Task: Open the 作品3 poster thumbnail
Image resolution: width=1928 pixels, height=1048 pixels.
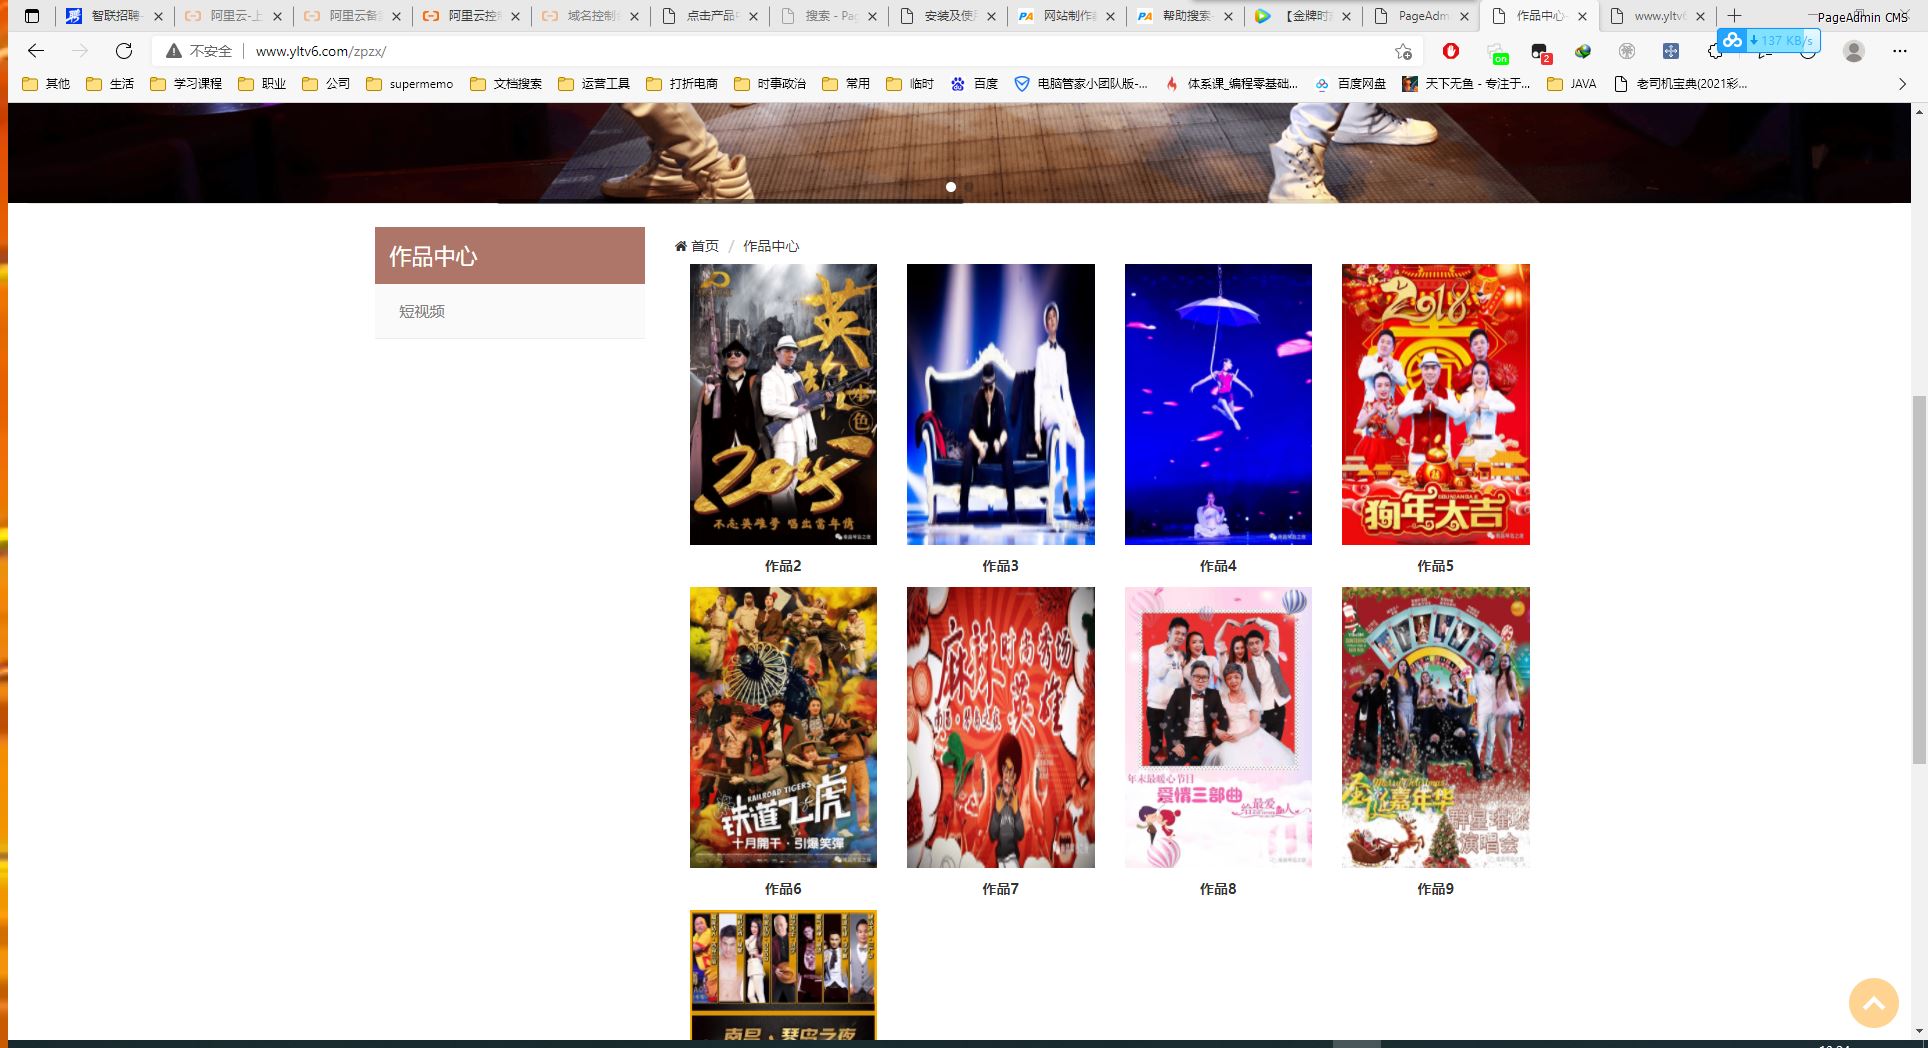Action: (1001, 404)
